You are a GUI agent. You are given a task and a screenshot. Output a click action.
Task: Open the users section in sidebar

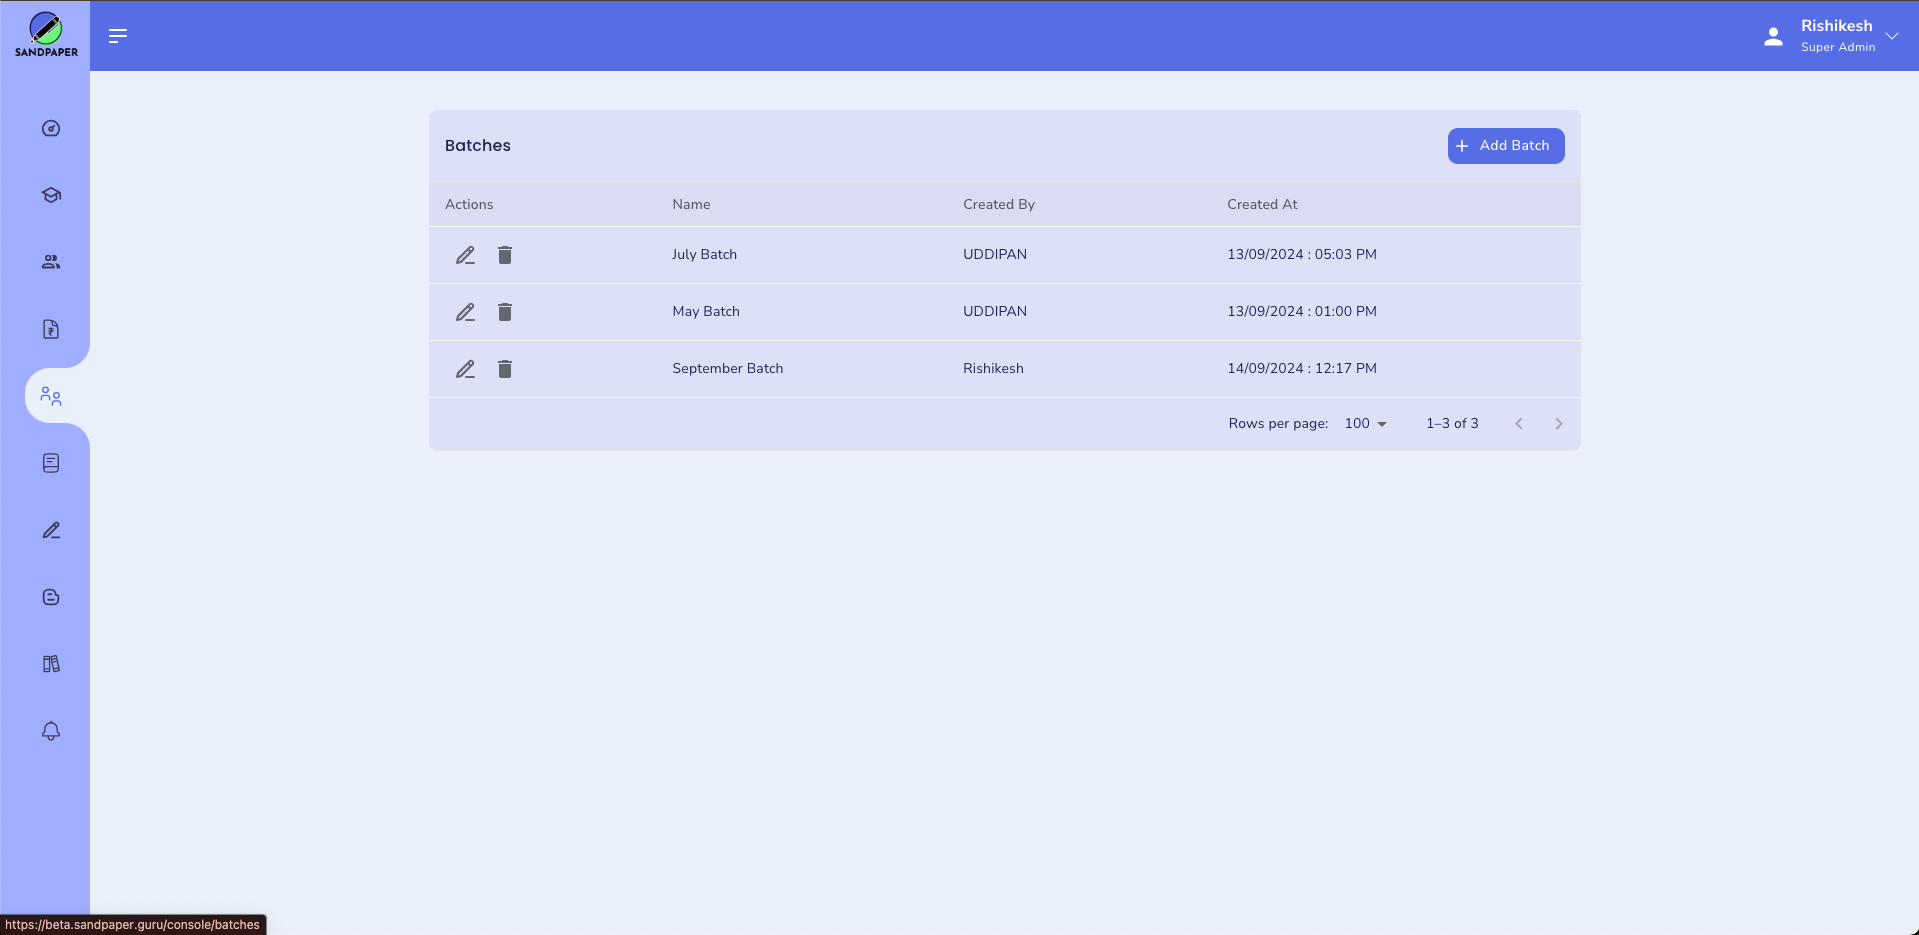[x=50, y=261]
